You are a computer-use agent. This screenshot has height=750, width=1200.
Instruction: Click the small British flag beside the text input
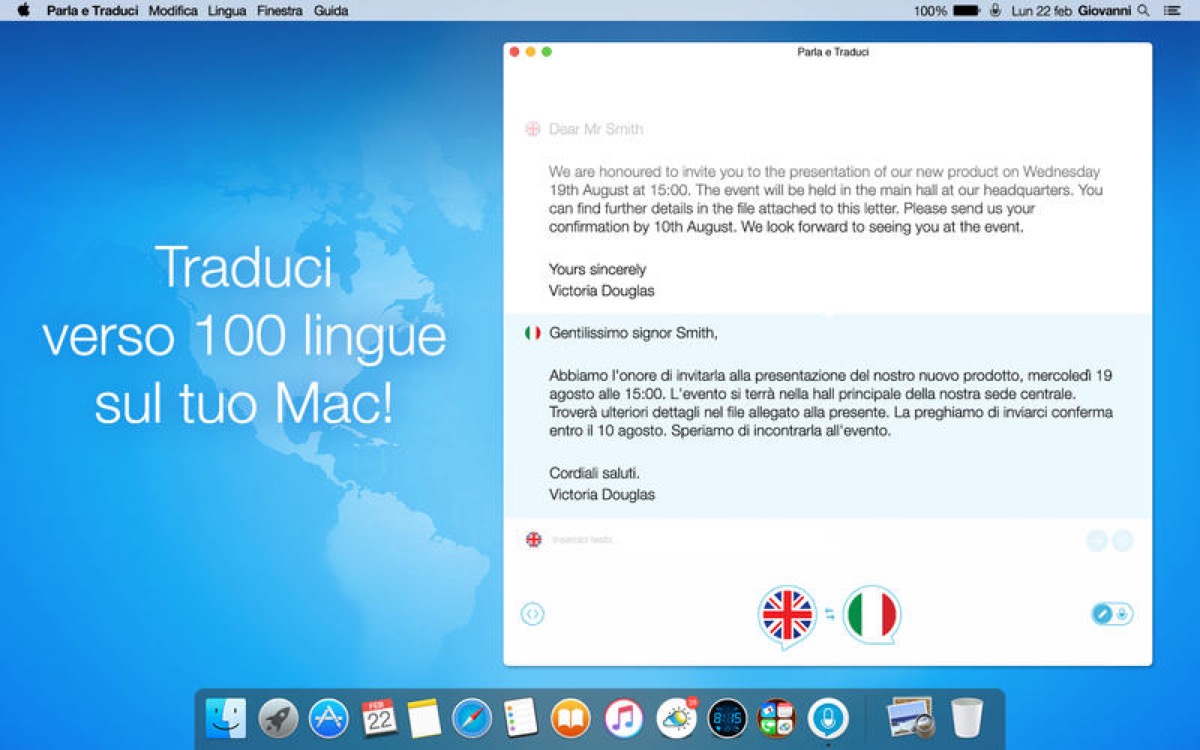(x=533, y=539)
